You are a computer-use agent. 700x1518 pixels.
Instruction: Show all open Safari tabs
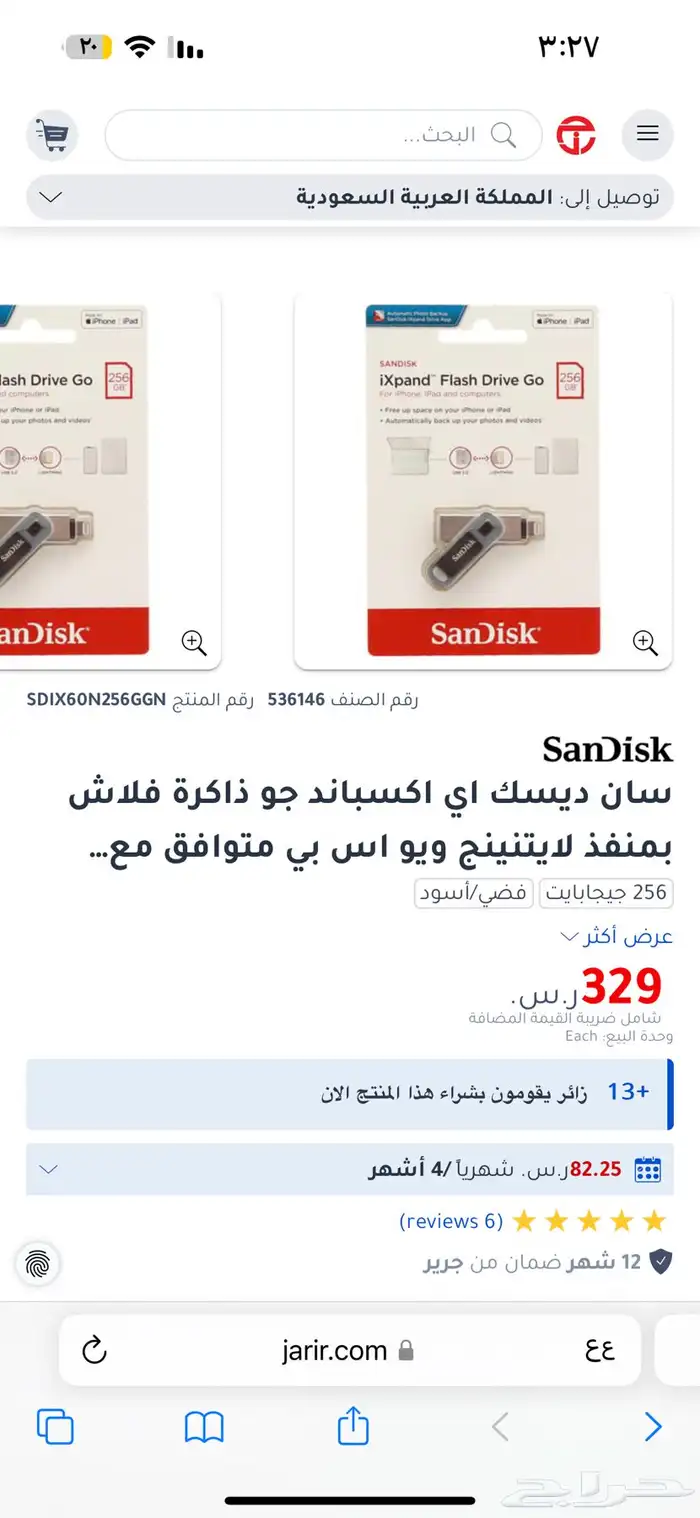tap(55, 1427)
